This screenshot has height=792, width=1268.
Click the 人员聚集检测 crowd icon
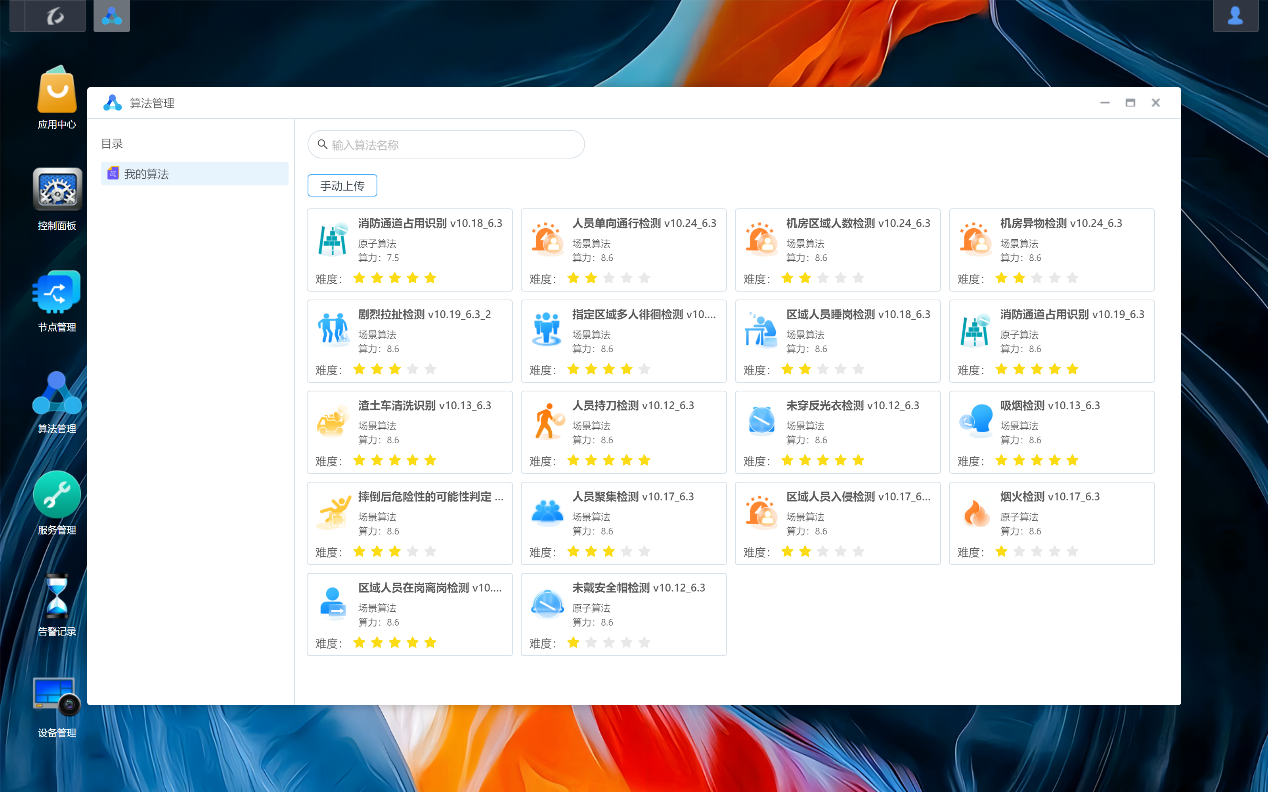coord(547,512)
